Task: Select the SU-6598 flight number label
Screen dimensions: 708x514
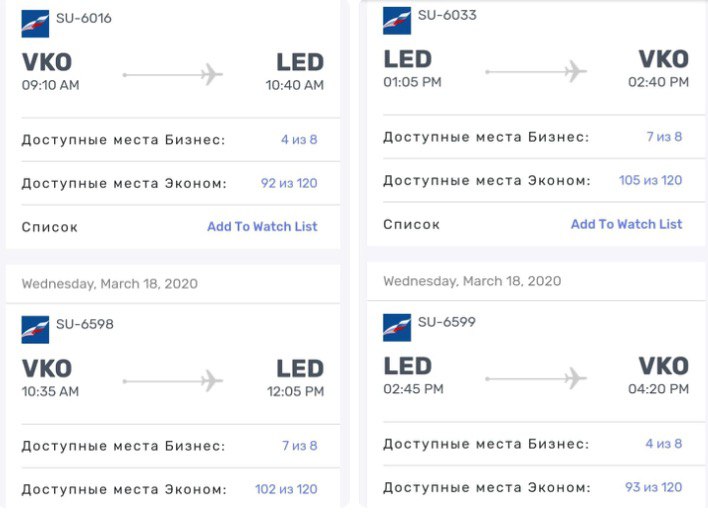Action: (85, 324)
